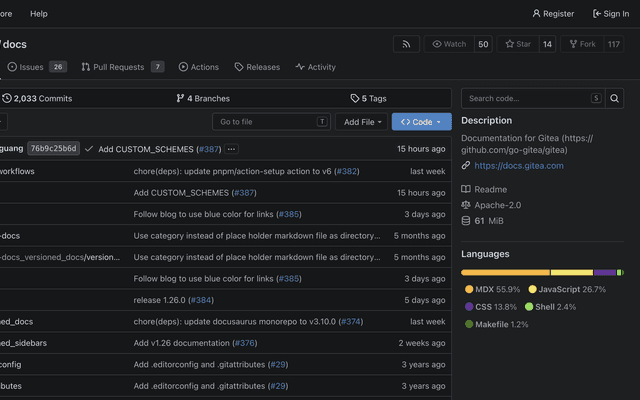The height and width of the screenshot is (400, 640).
Task: Click the search magnifier icon button
Action: pos(614,98)
